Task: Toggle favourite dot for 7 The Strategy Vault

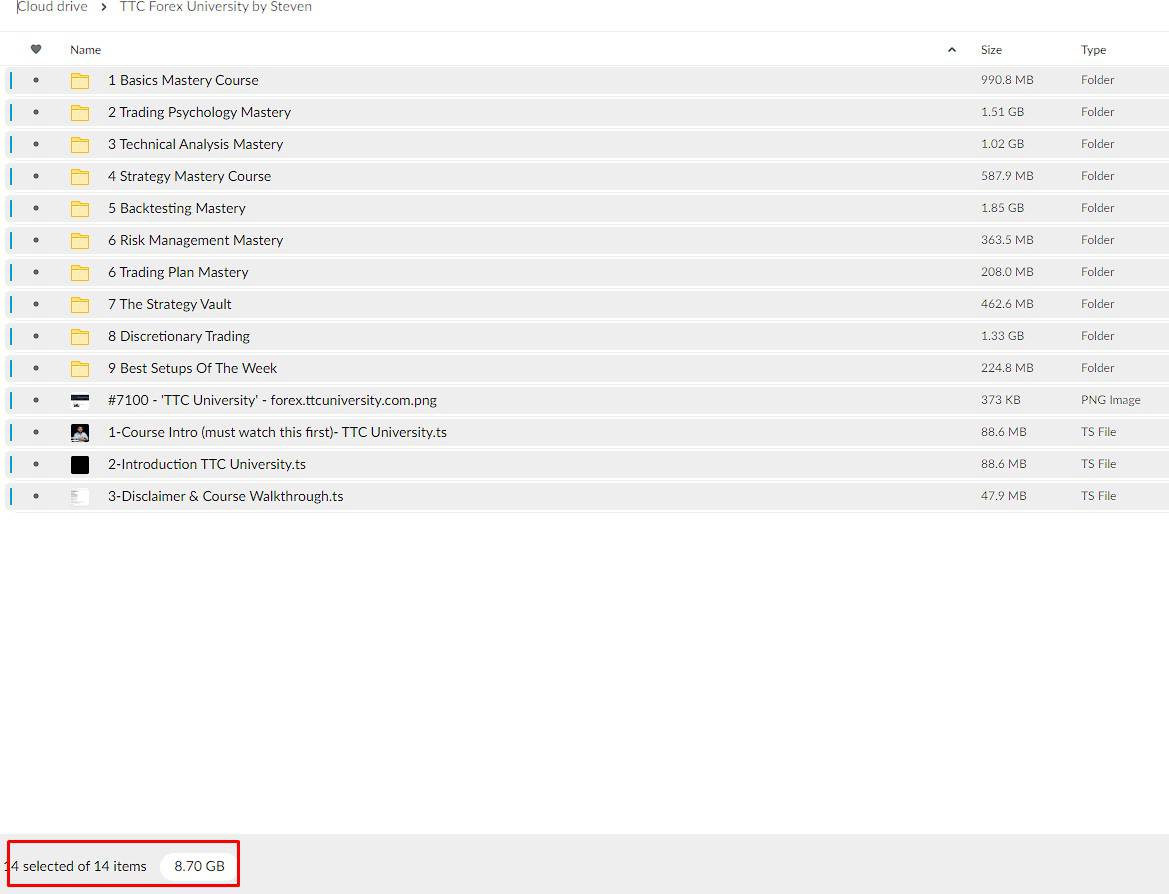Action: click(36, 304)
